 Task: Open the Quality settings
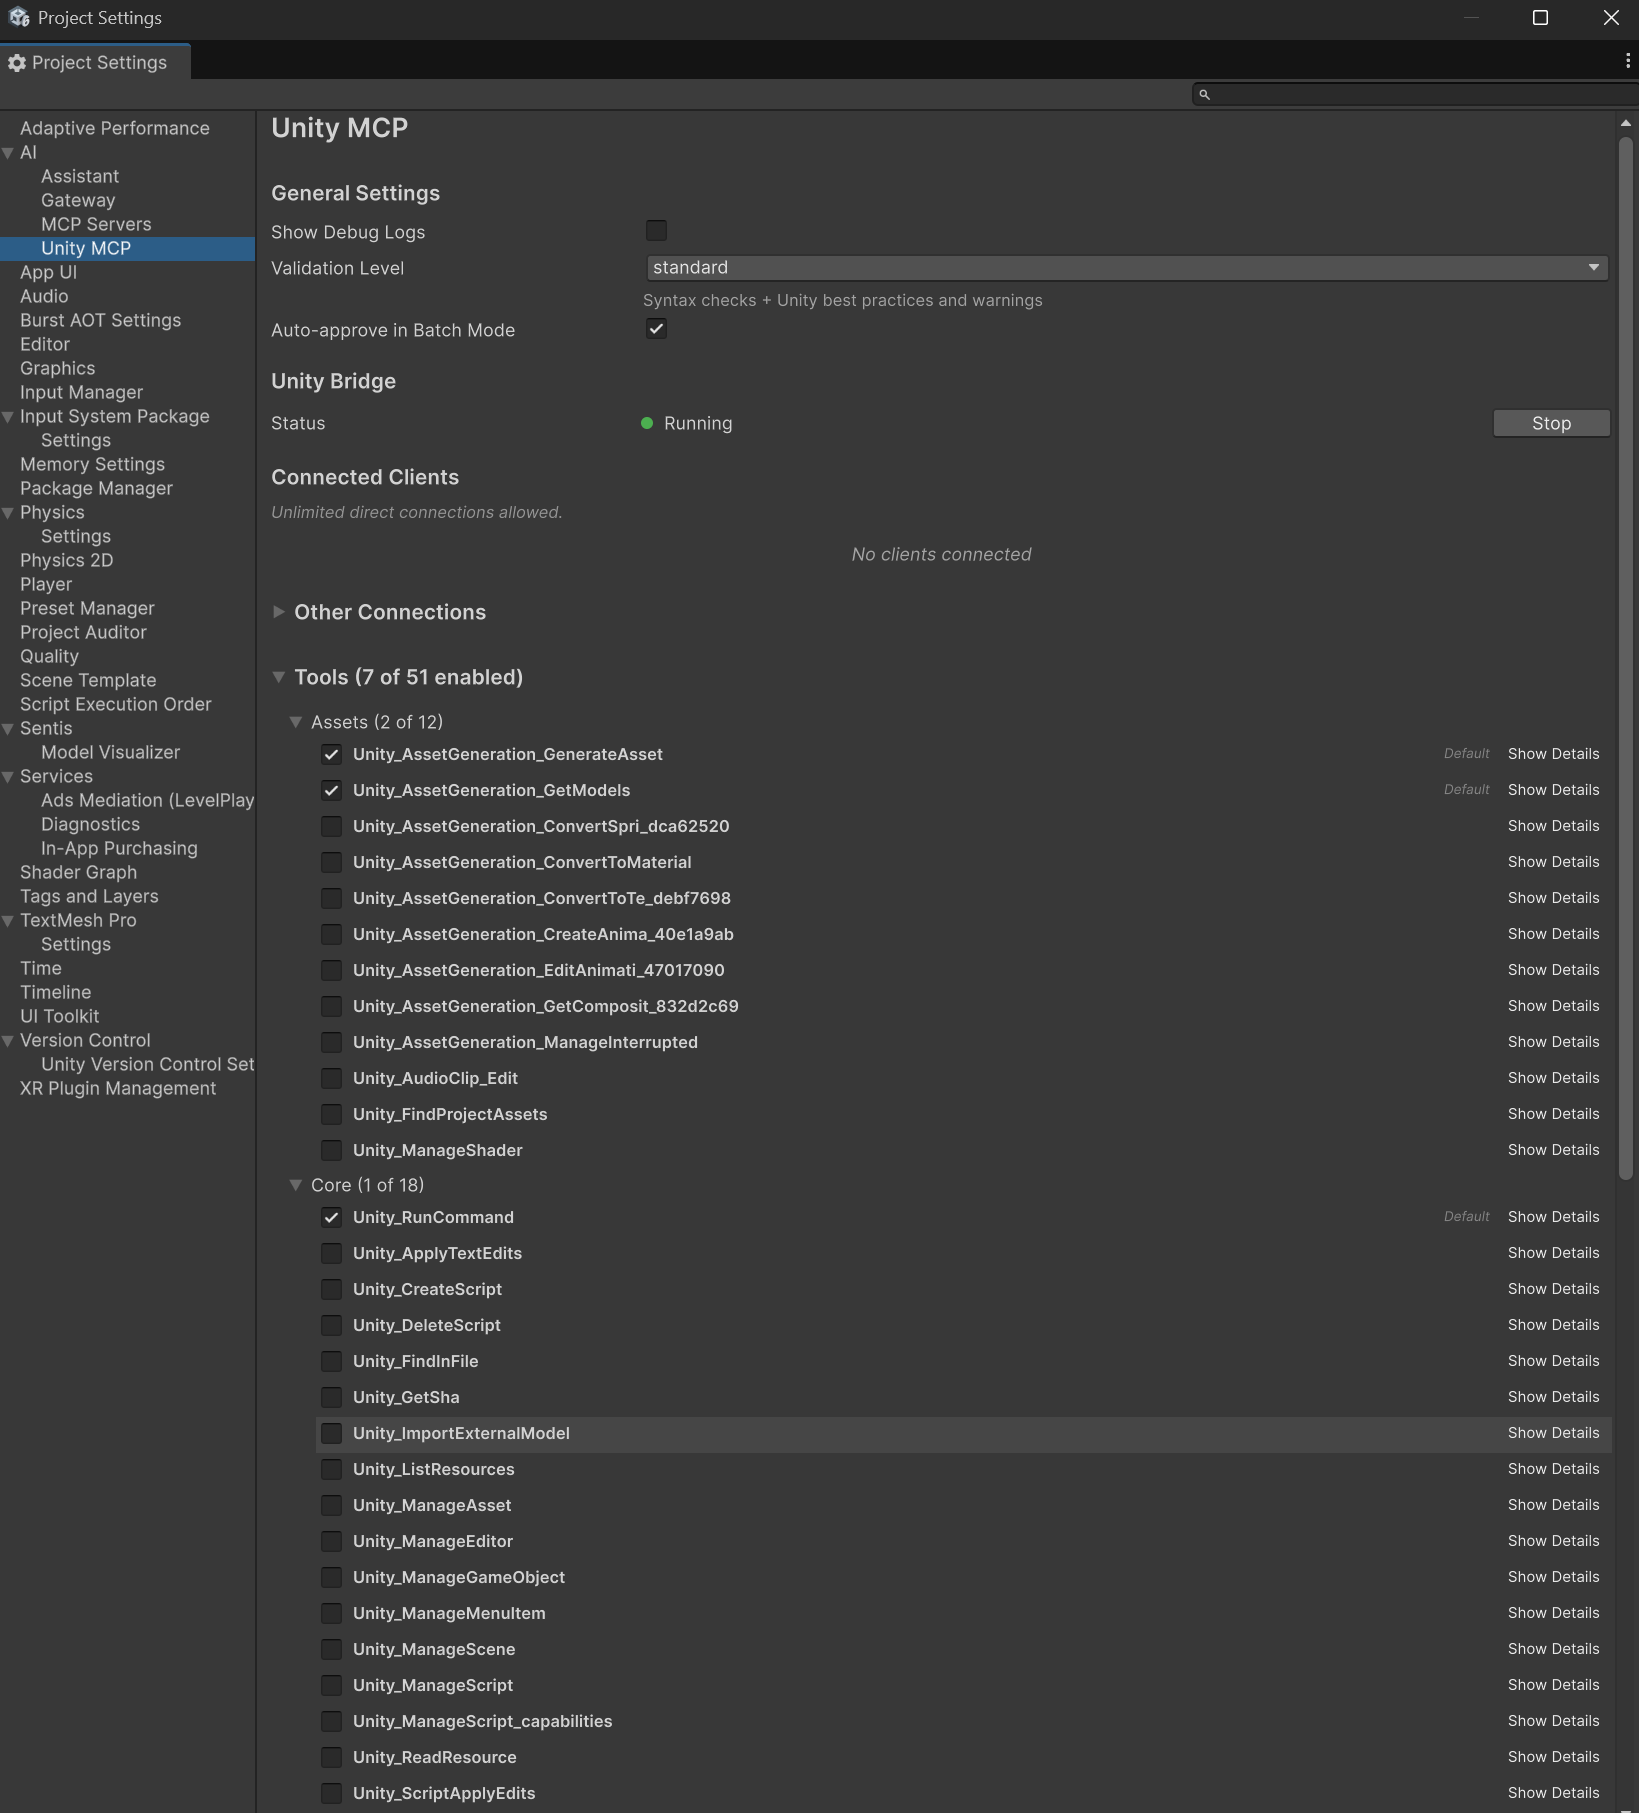coord(49,656)
